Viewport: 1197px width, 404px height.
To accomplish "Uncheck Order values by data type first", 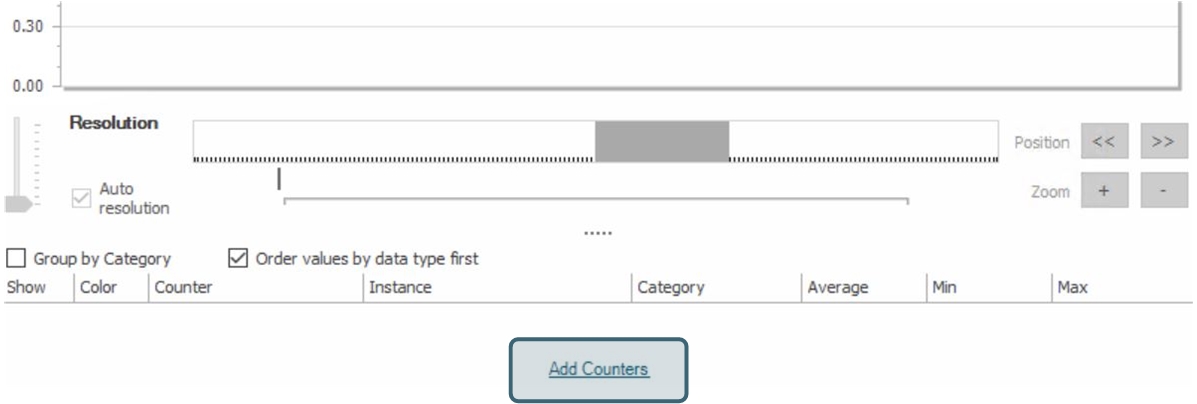I will pos(238,259).
